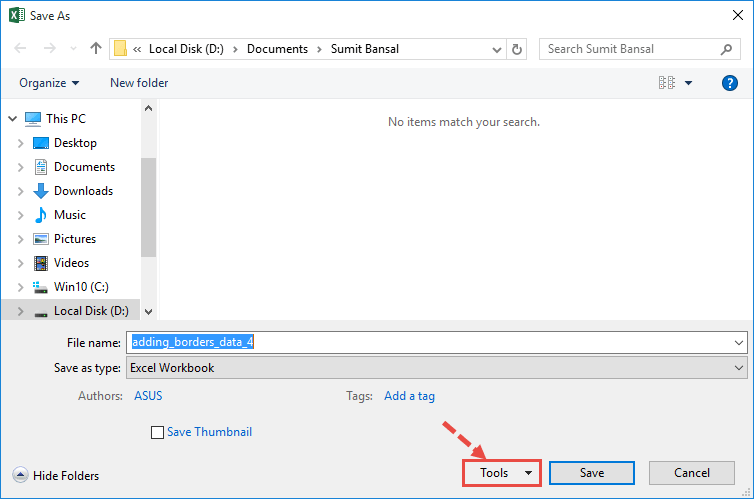
Task: Click the refresh icon in address bar
Action: click(x=516, y=48)
